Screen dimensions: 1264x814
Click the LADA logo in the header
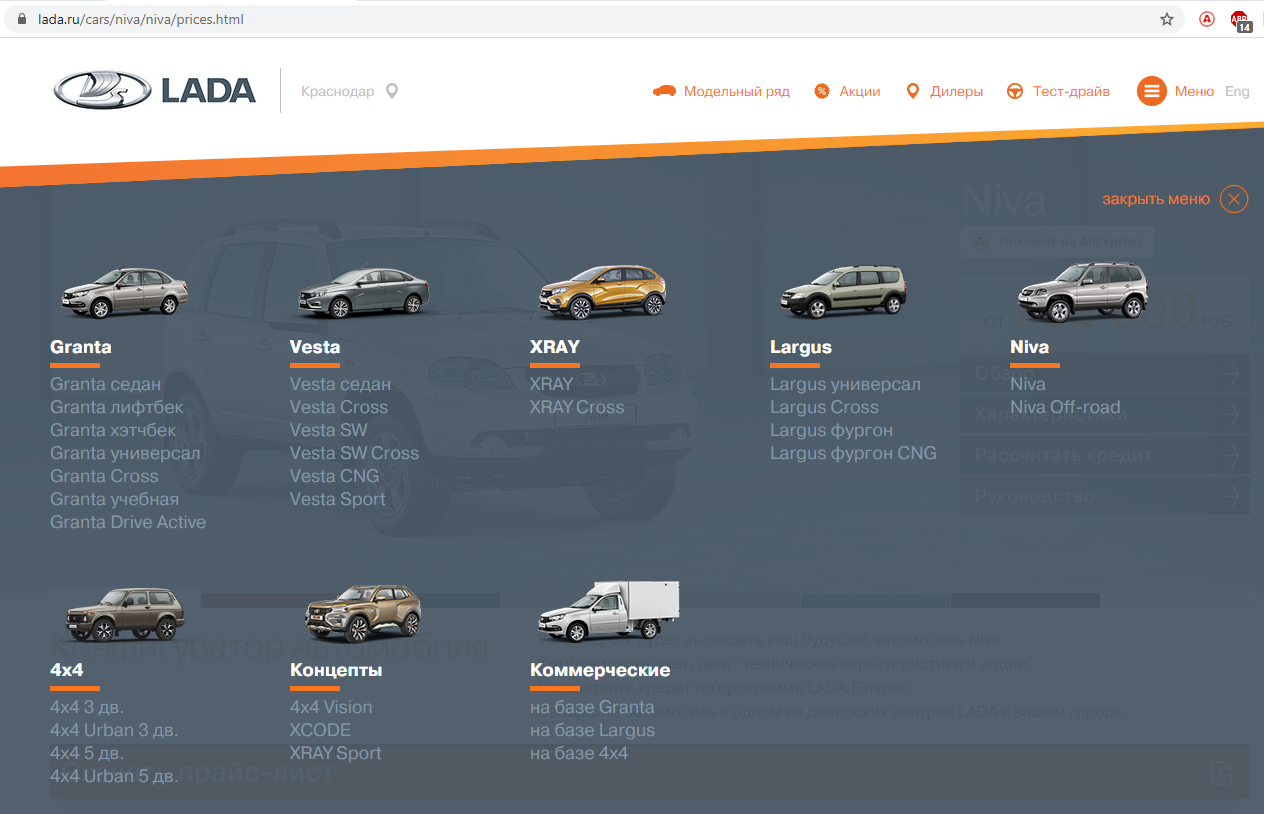[x=155, y=90]
